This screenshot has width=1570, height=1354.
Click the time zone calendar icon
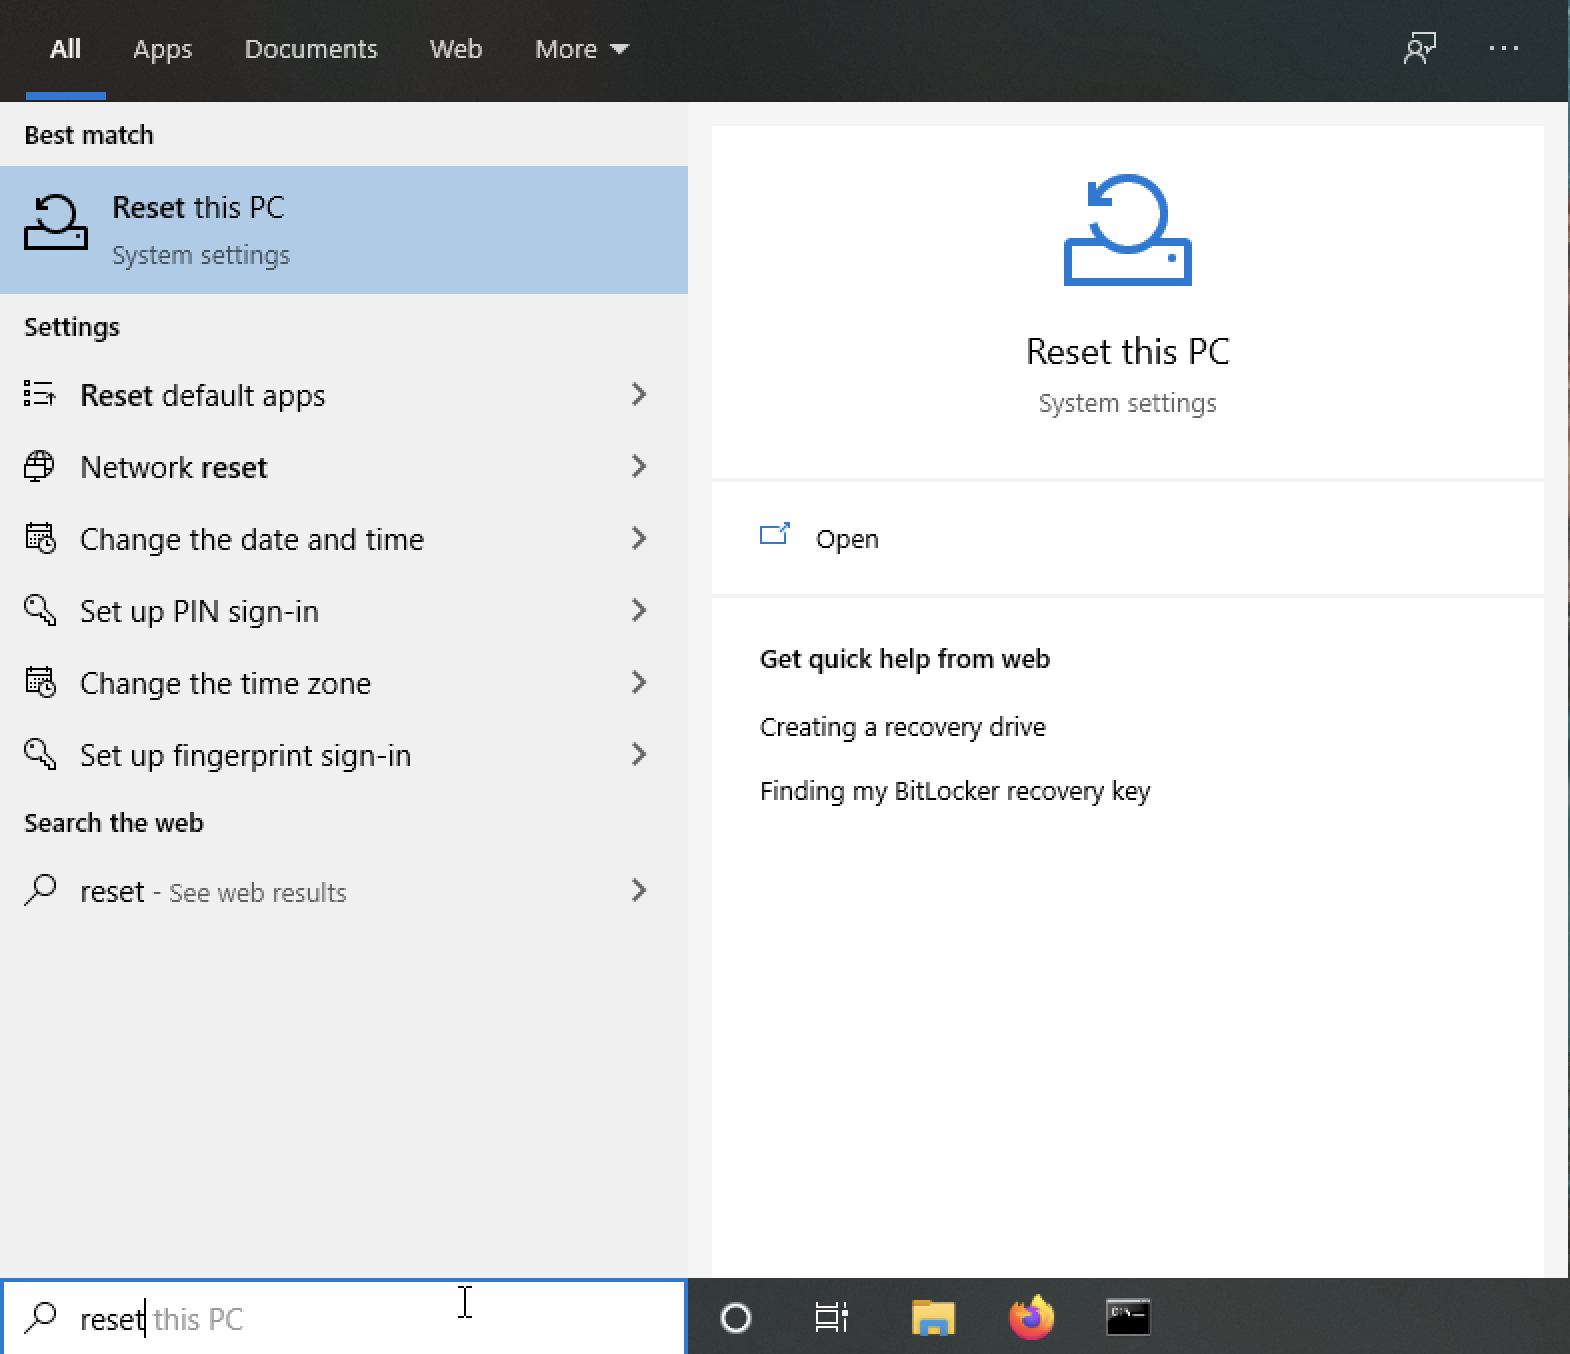tap(40, 682)
